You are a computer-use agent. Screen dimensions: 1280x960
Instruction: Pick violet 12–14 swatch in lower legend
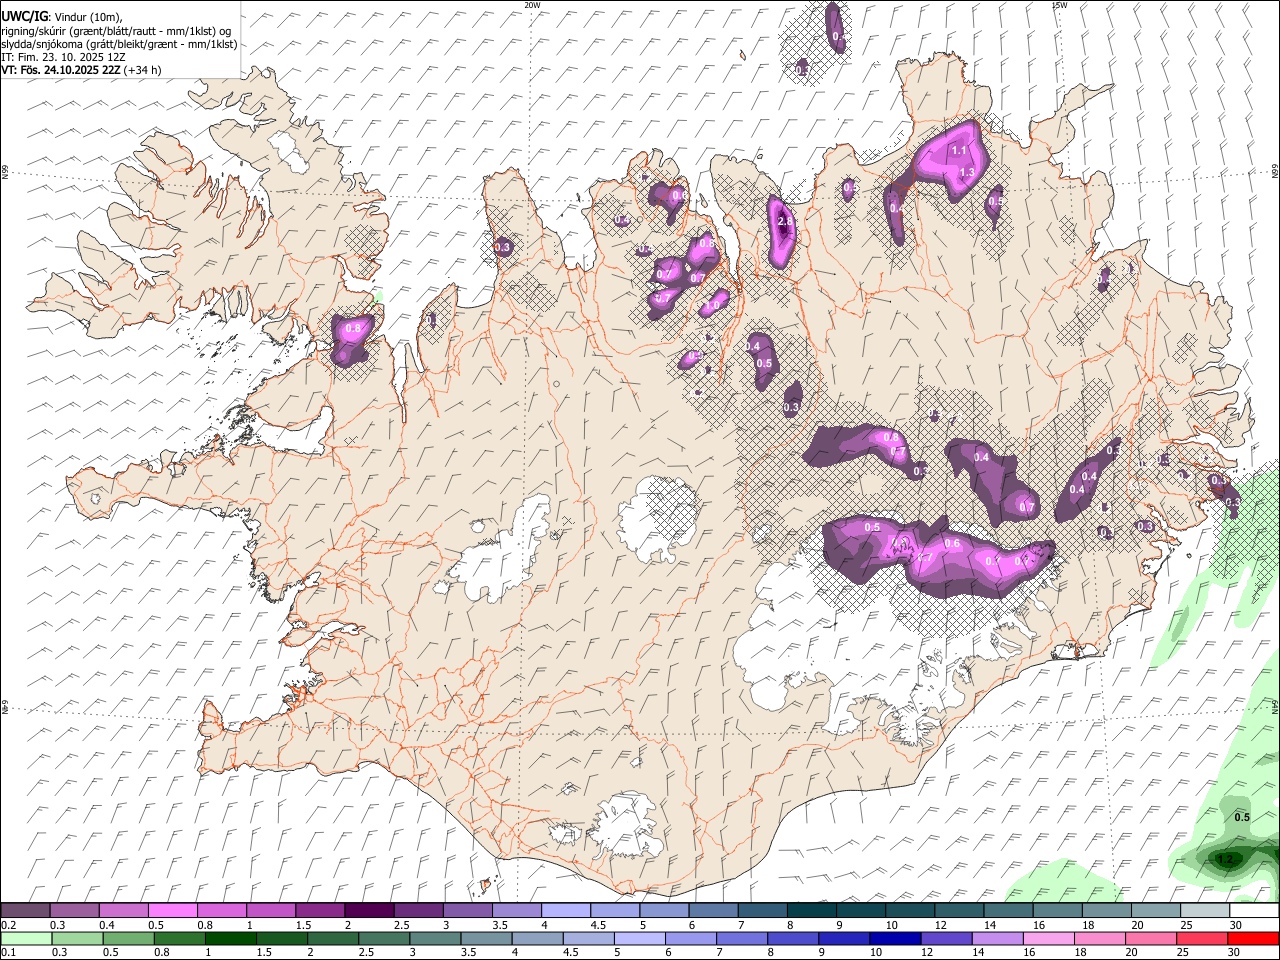pos(945,938)
